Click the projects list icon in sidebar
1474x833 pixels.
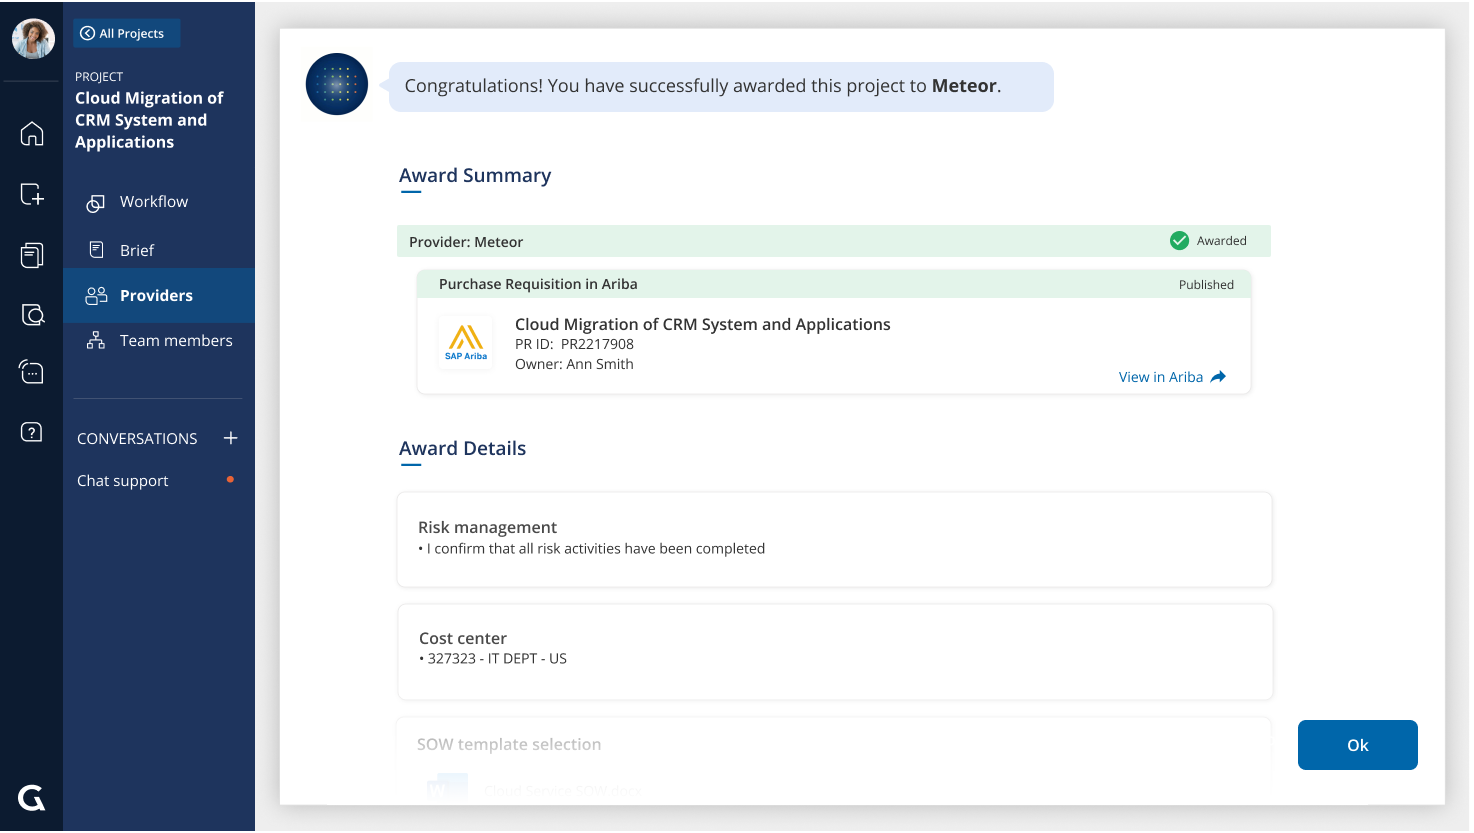[32, 255]
